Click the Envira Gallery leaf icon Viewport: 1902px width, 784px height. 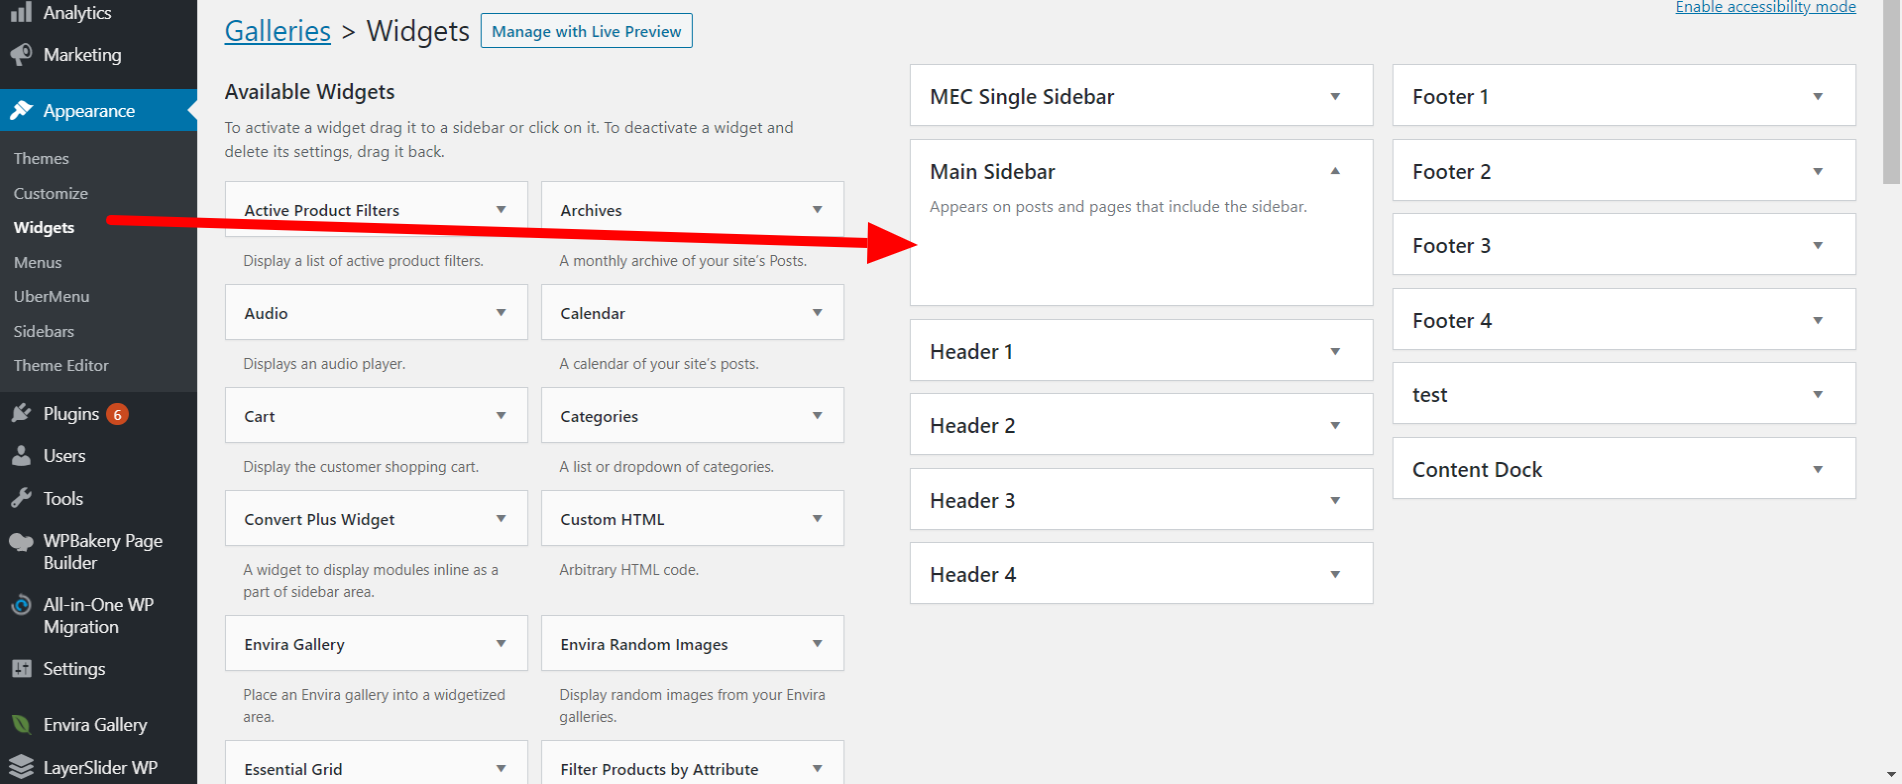click(x=21, y=725)
